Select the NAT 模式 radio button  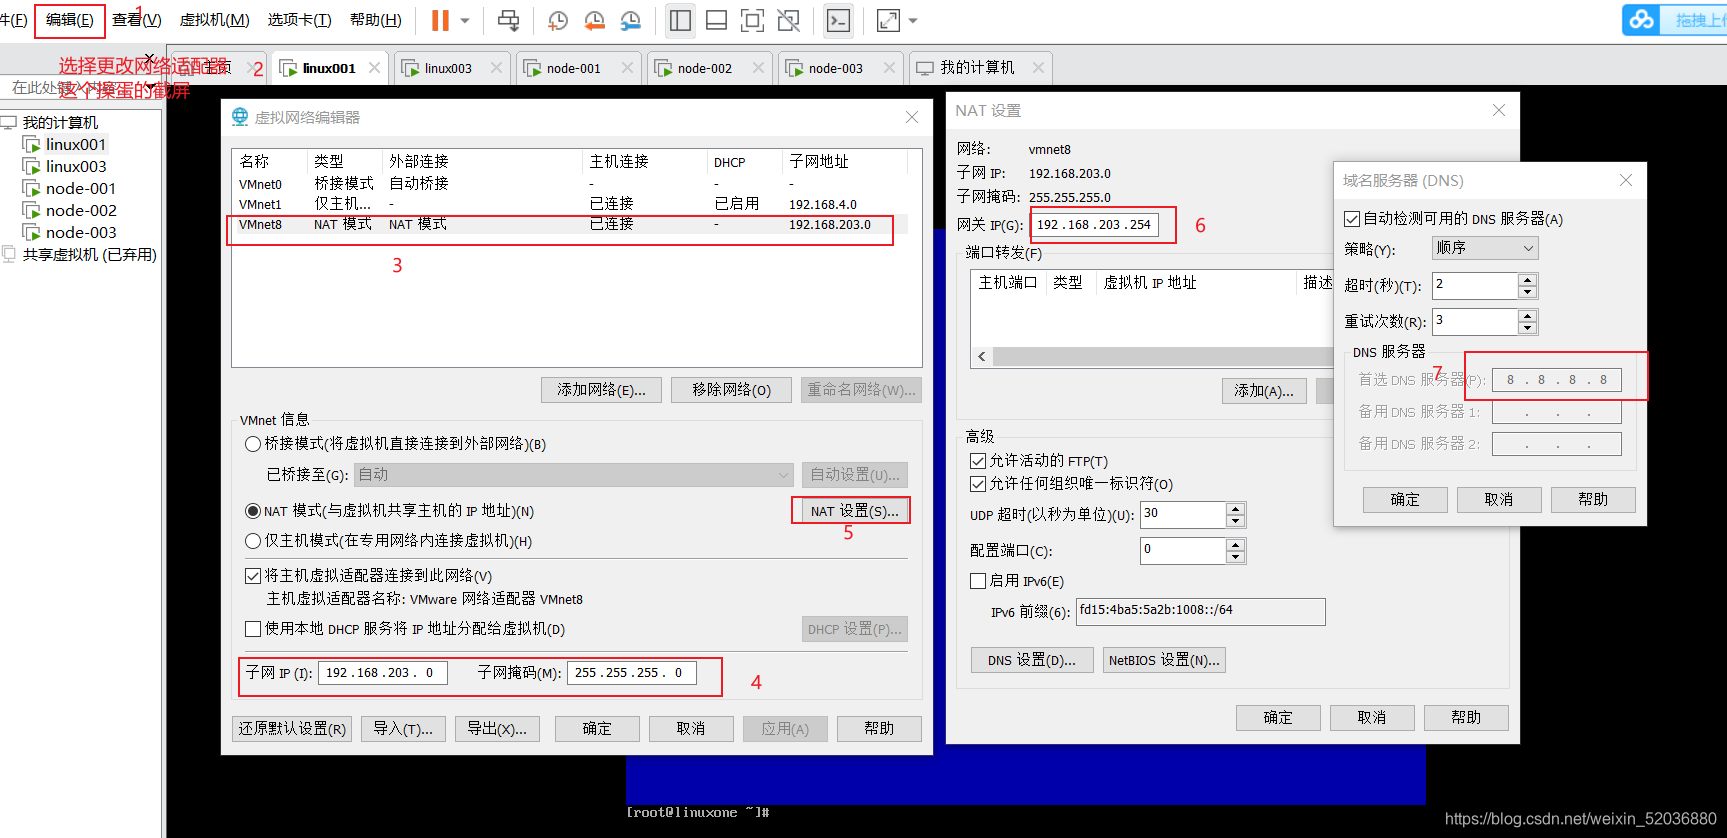253,511
